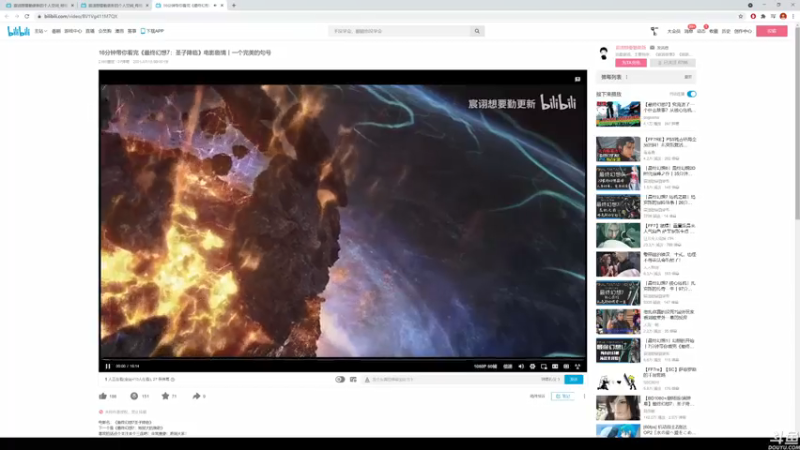Switch to the second browser tab
Image resolution: width=800 pixels, height=450 pixels.
(x=115, y=5)
